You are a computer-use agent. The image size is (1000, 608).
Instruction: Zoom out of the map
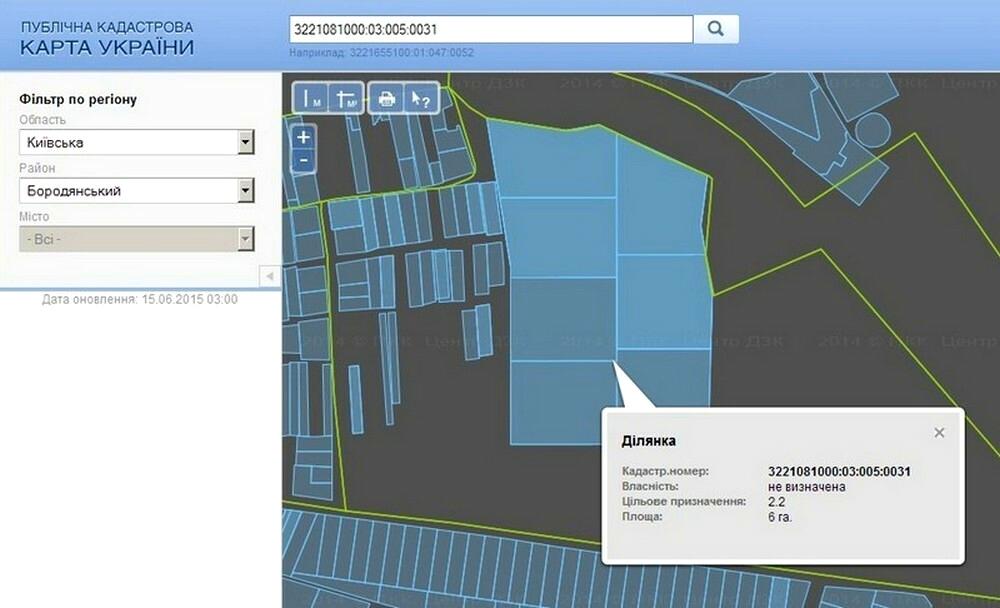tap(304, 160)
